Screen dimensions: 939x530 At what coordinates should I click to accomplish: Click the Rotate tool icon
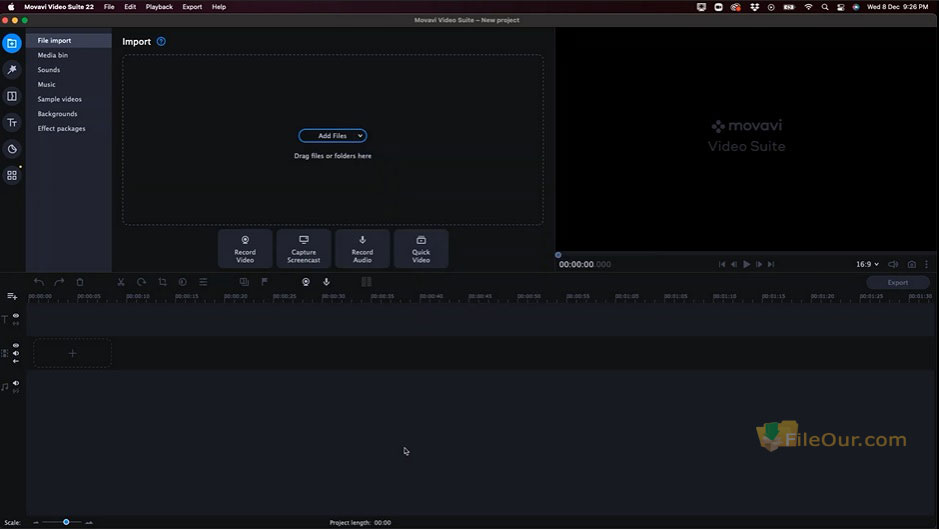click(141, 281)
